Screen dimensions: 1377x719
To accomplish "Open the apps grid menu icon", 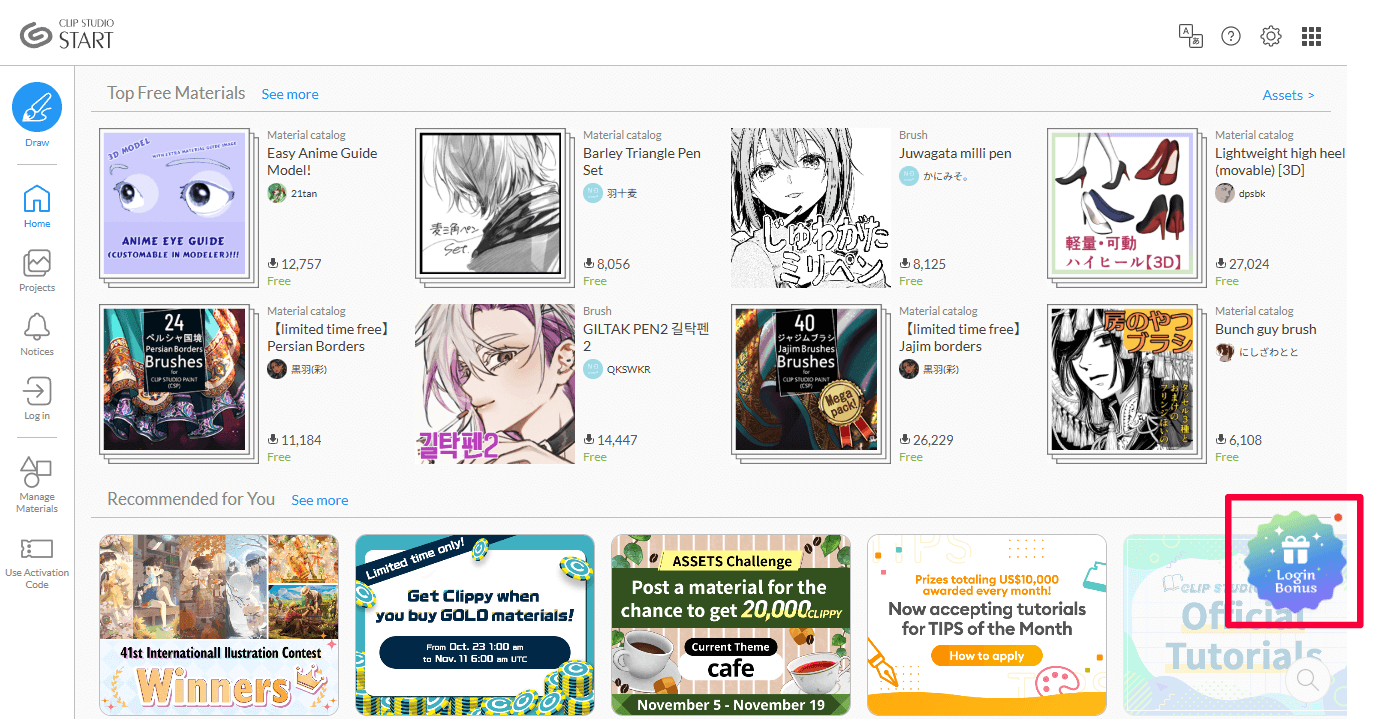I will click(1311, 37).
